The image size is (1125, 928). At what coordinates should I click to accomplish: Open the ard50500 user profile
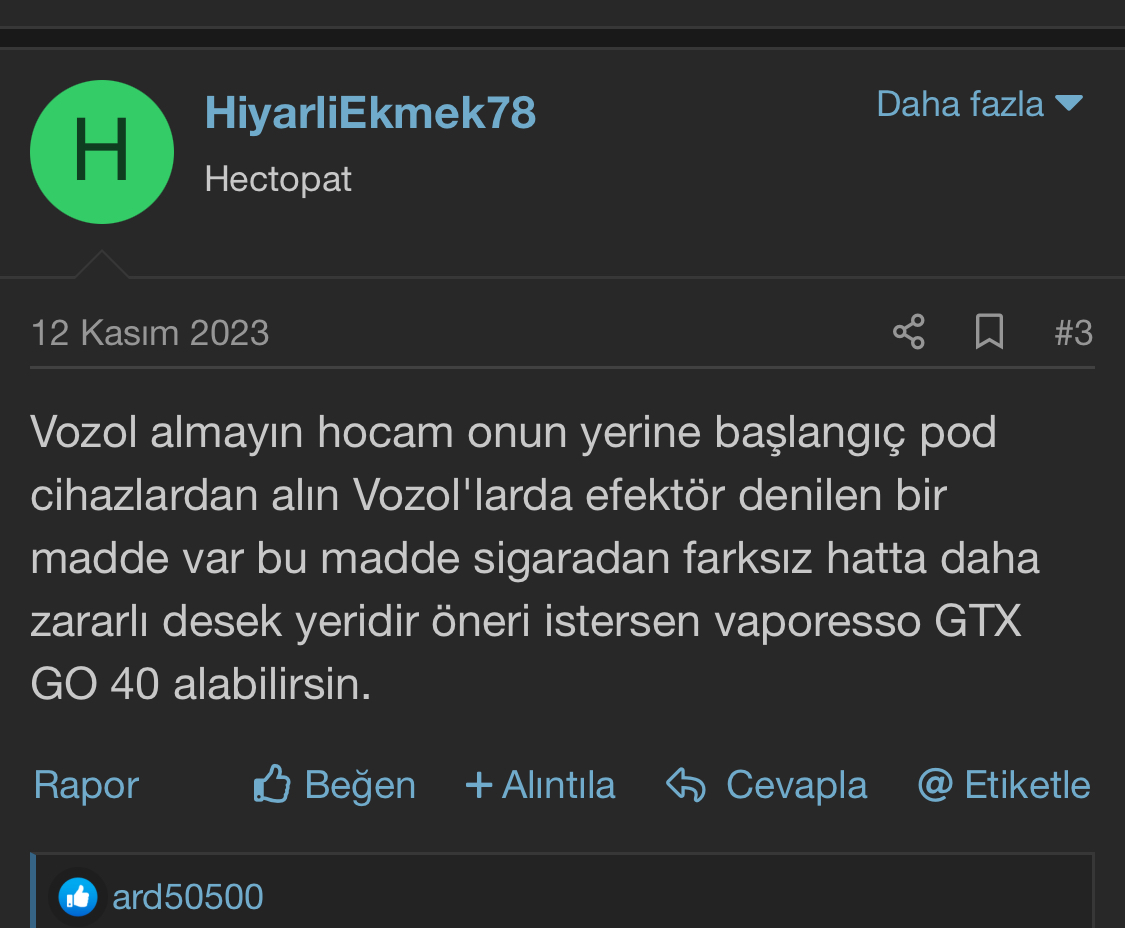click(x=188, y=897)
